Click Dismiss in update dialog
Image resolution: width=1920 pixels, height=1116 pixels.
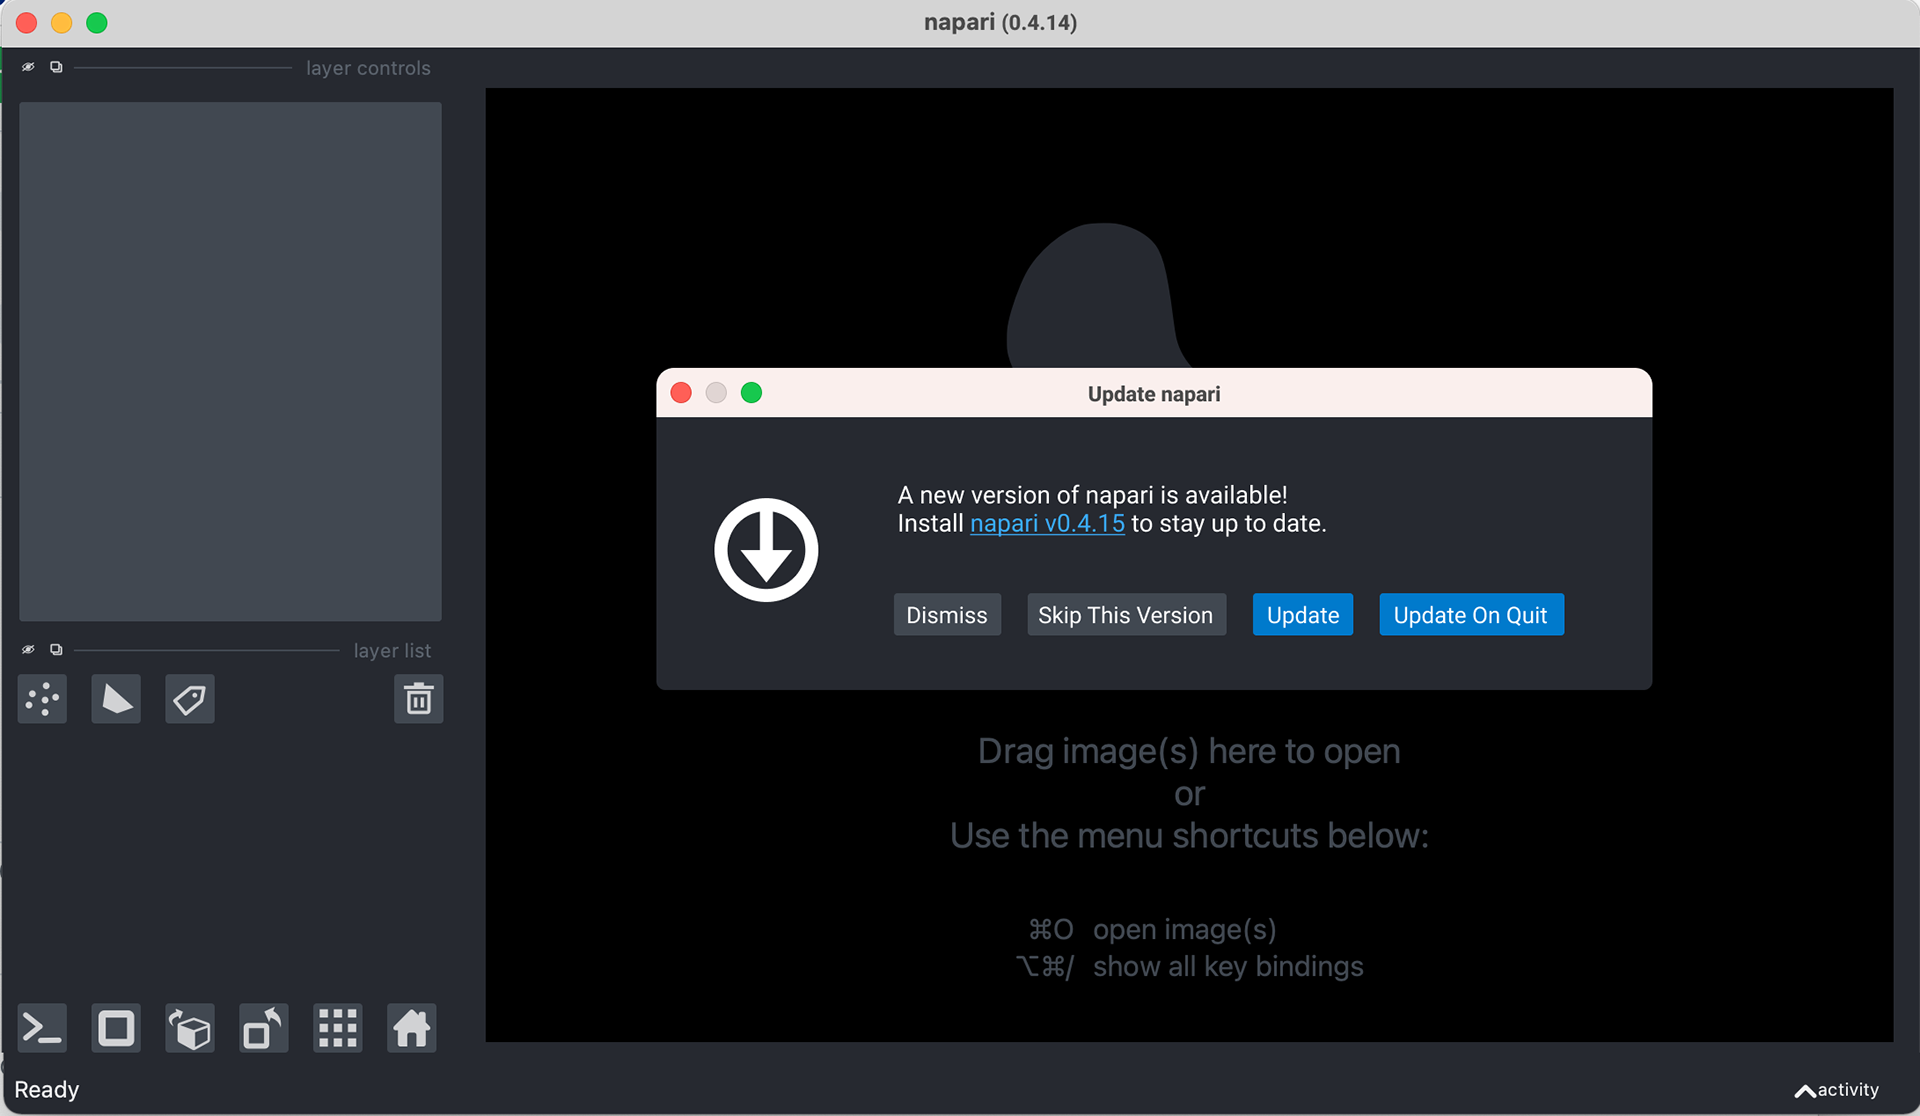[946, 615]
